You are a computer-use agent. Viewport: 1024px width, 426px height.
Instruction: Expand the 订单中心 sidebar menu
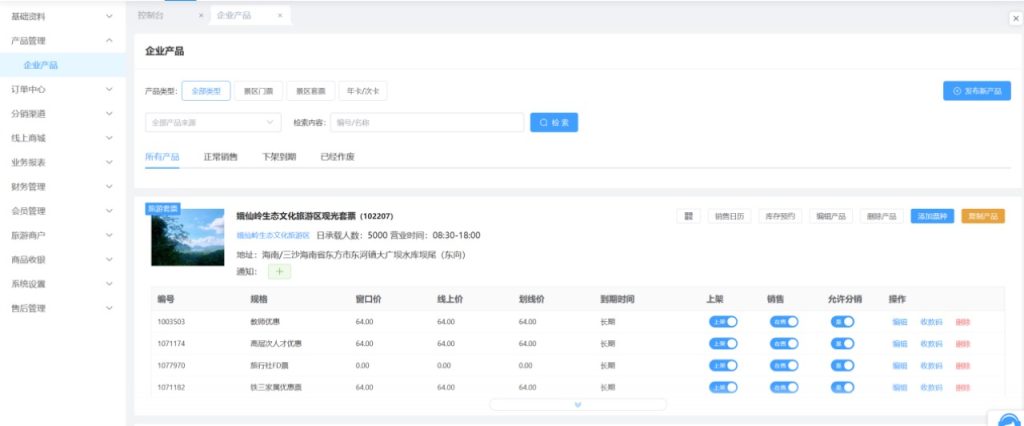coord(63,89)
